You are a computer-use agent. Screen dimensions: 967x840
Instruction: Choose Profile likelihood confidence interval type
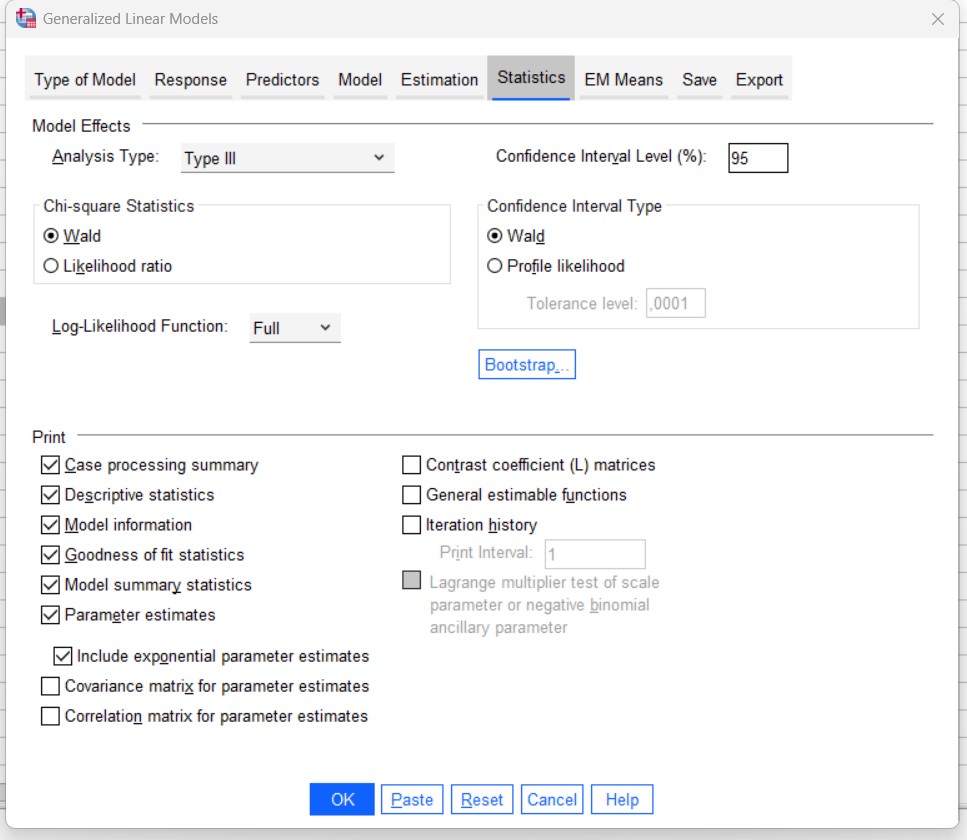pyautogui.click(x=494, y=266)
